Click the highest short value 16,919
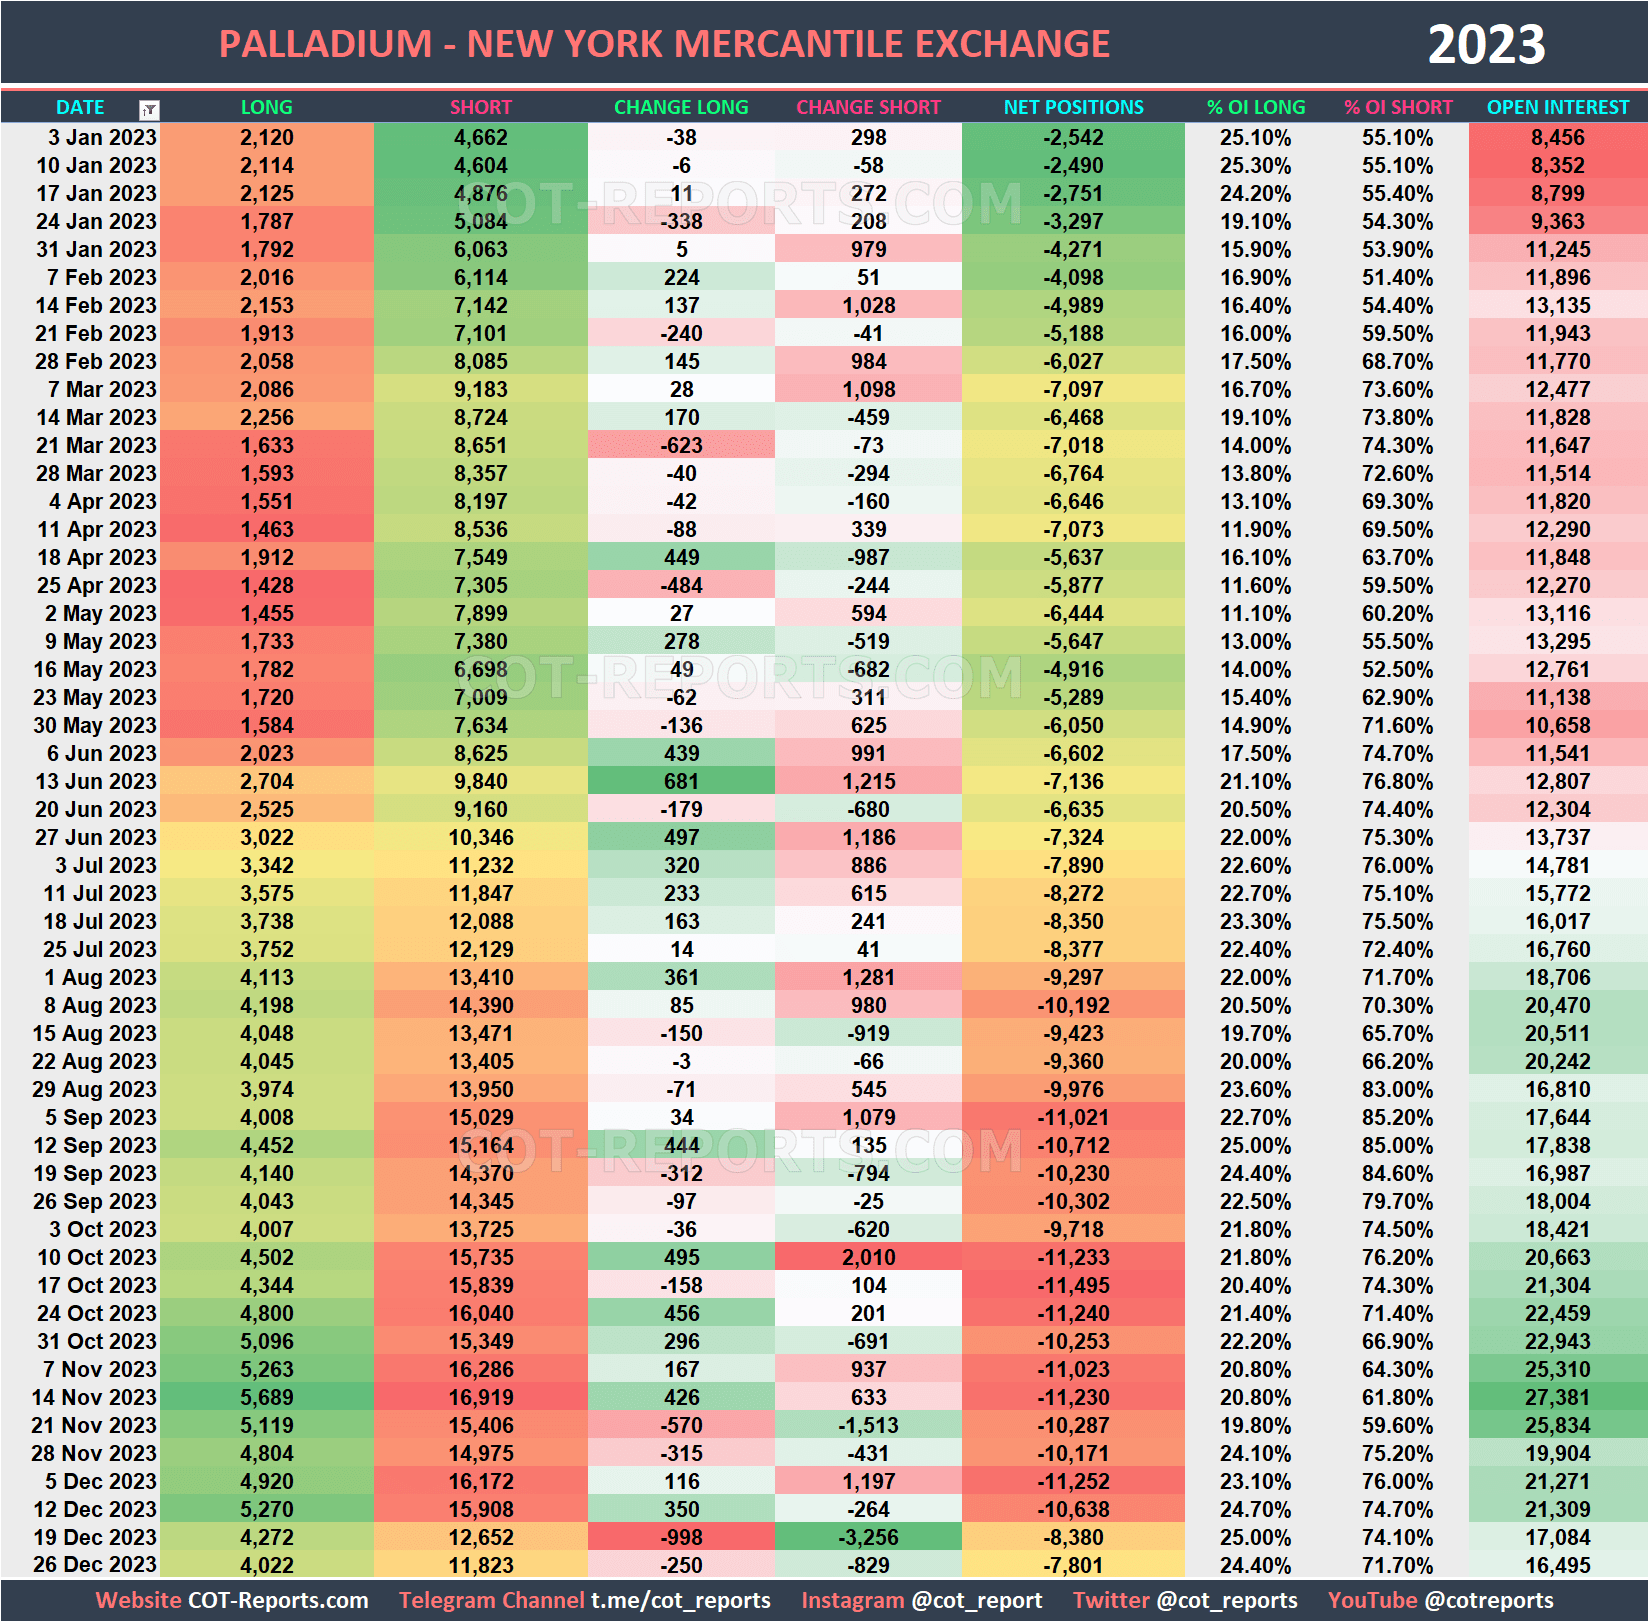 click(x=481, y=1397)
